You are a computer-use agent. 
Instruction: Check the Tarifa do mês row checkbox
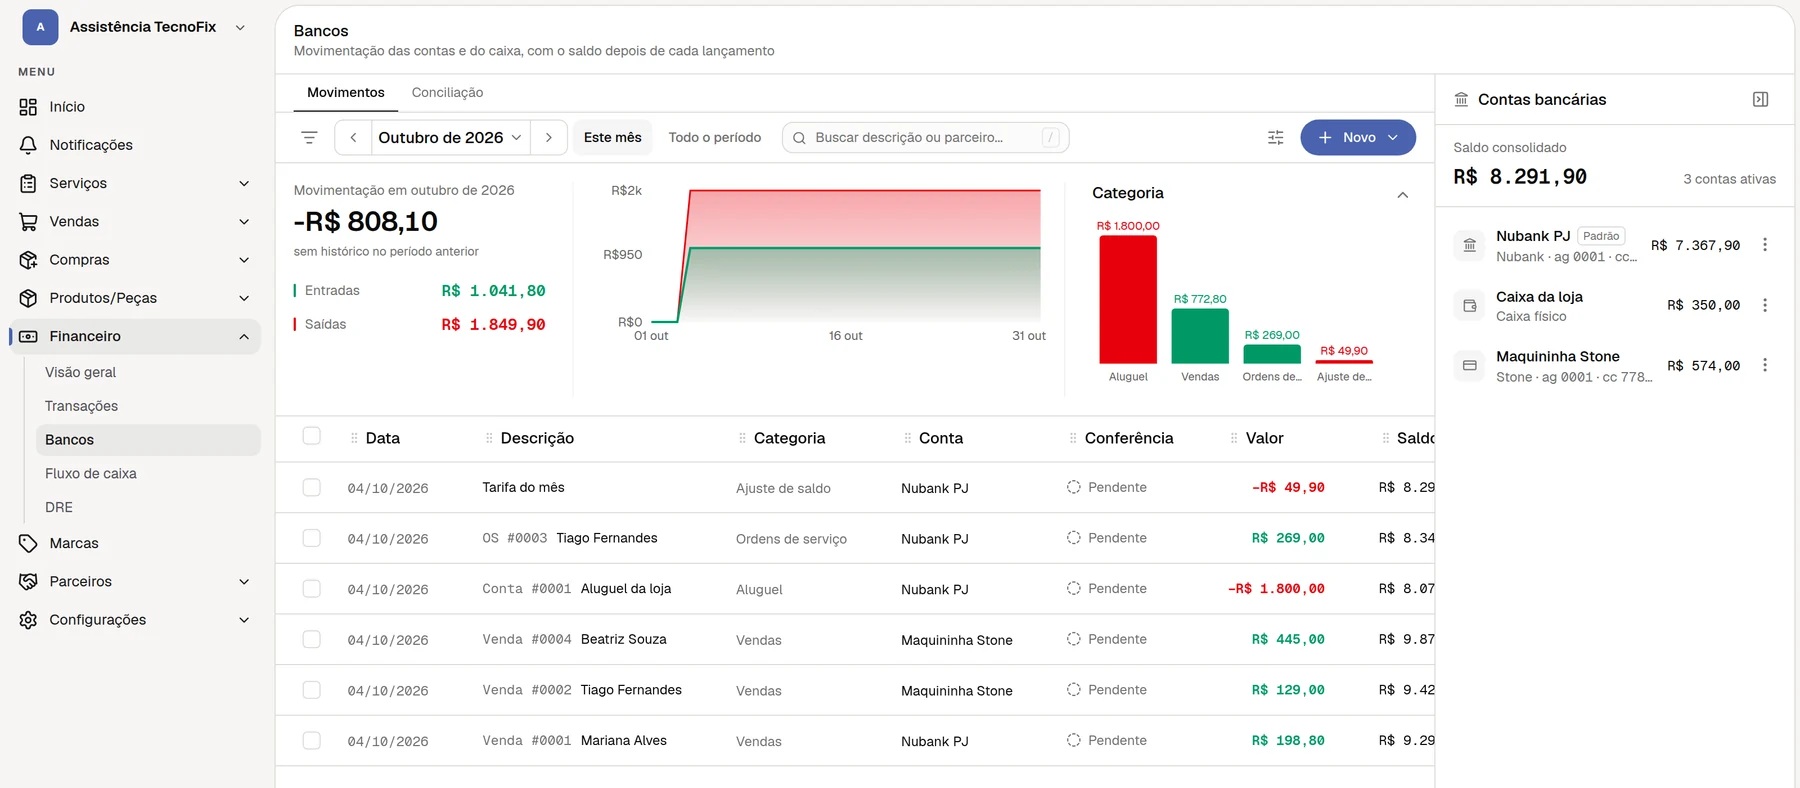[312, 487]
